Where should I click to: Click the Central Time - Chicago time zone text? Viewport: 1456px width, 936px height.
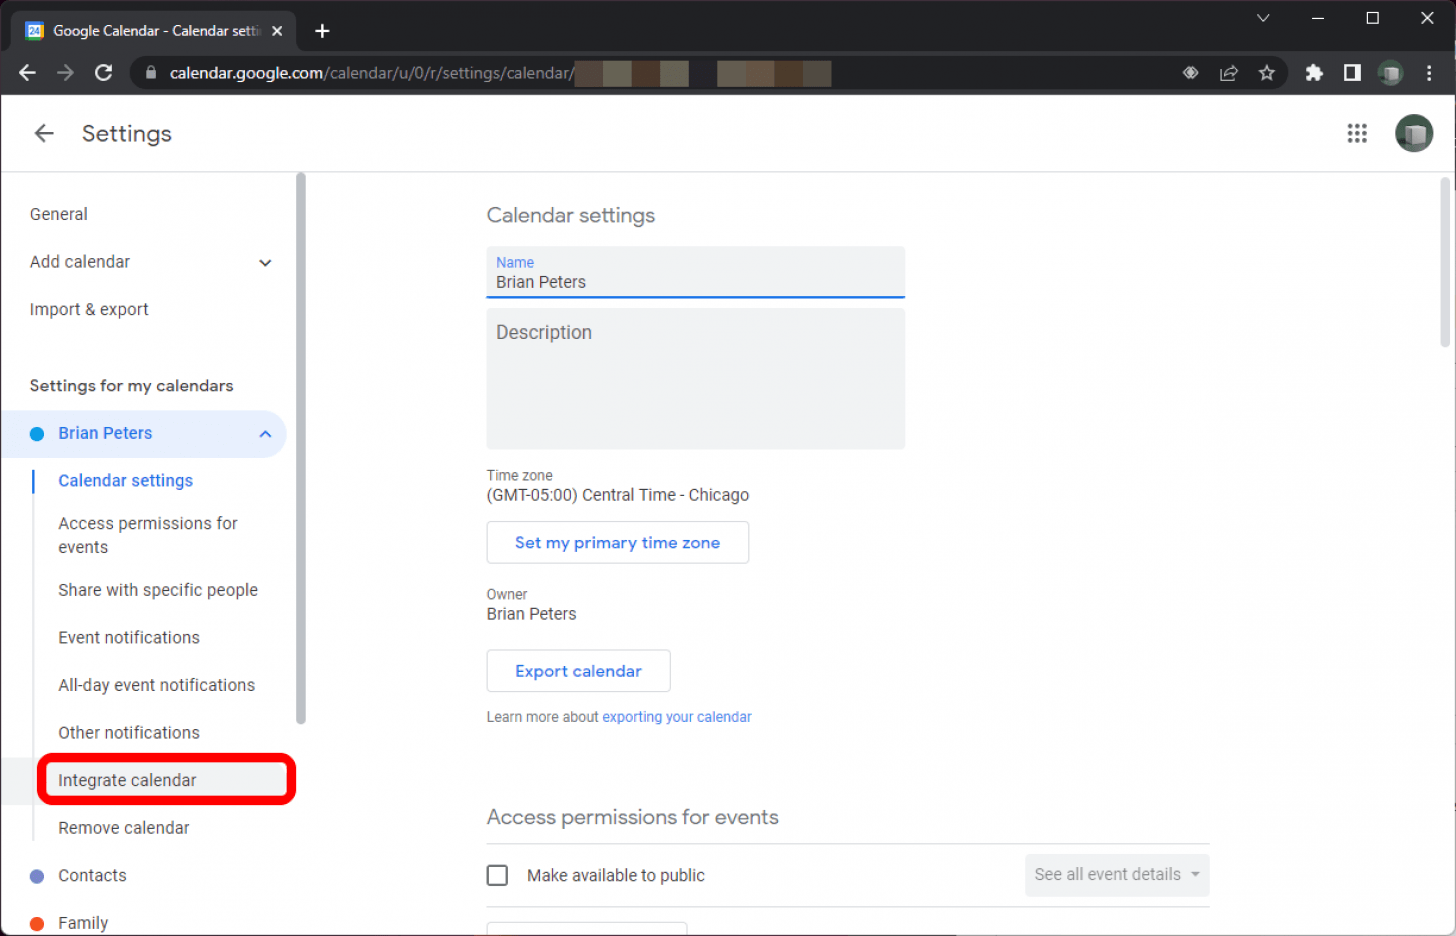coord(617,495)
